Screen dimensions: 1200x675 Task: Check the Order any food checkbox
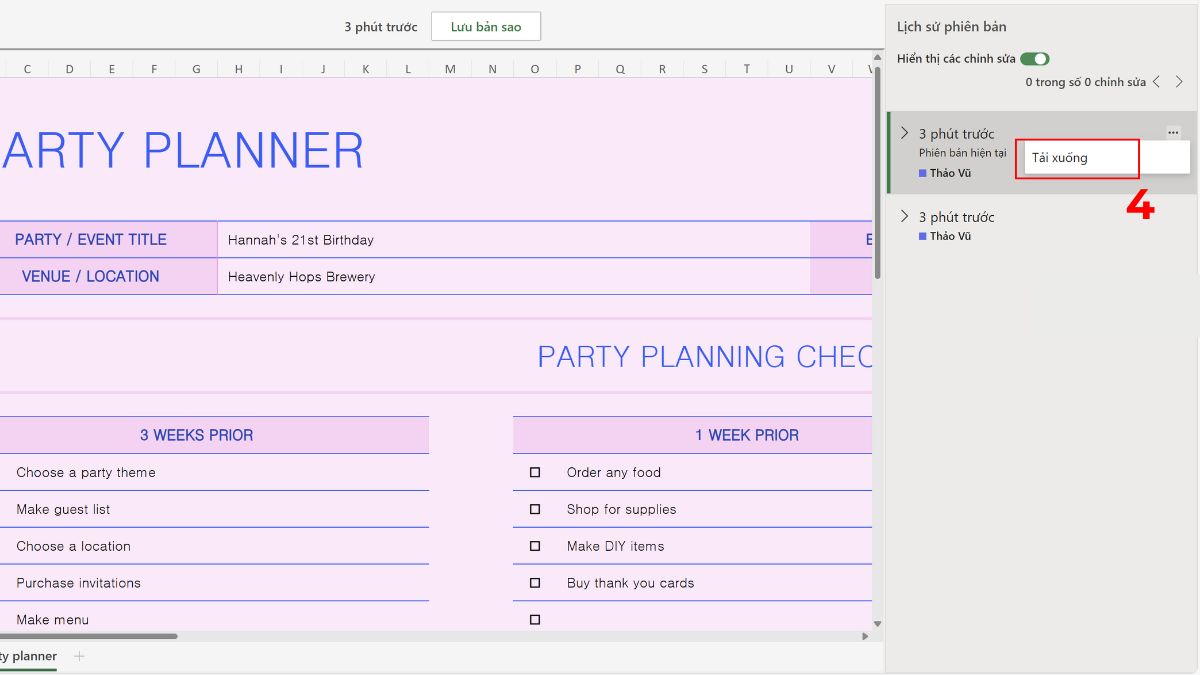(535, 472)
